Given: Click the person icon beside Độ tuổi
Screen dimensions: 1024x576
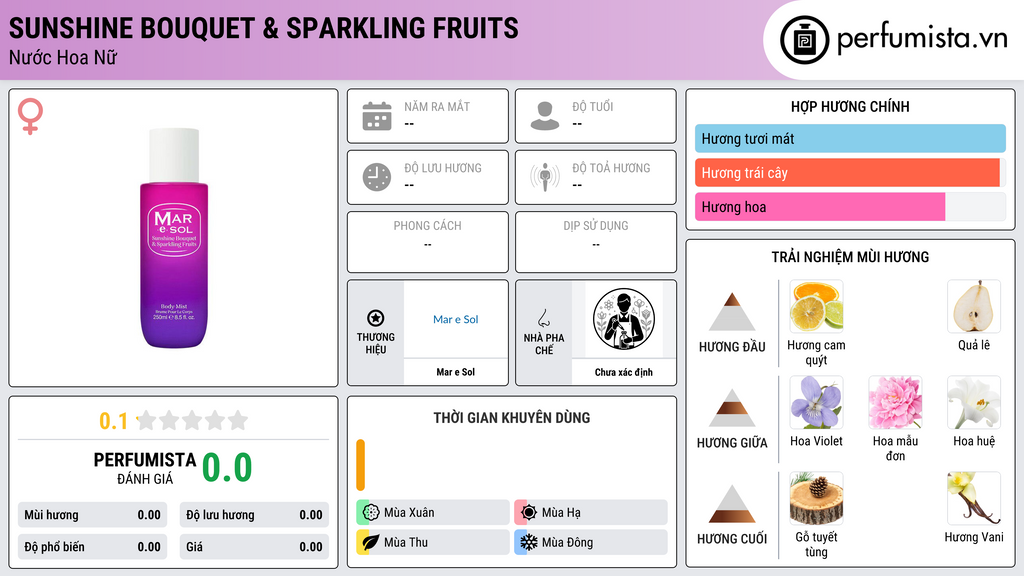Looking at the screenshot, I should 545,116.
